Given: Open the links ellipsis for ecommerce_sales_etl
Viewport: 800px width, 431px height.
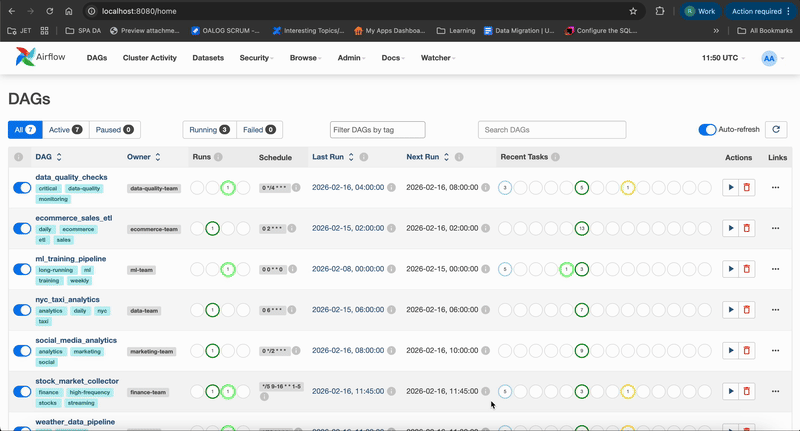Looking at the screenshot, I should point(776,228).
